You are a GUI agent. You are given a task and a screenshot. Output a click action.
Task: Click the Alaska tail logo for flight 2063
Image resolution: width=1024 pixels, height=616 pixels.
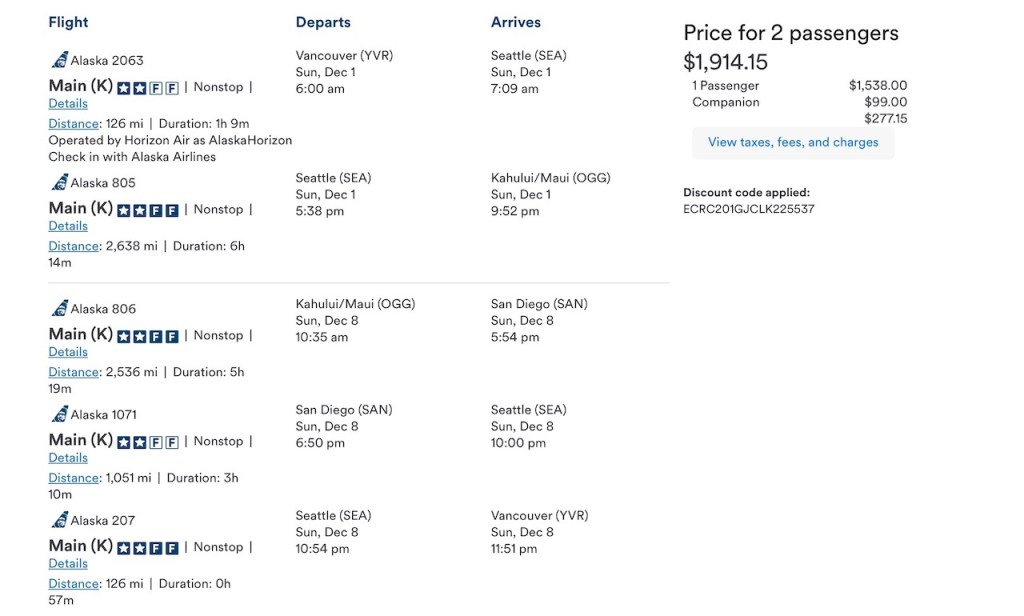click(x=59, y=60)
